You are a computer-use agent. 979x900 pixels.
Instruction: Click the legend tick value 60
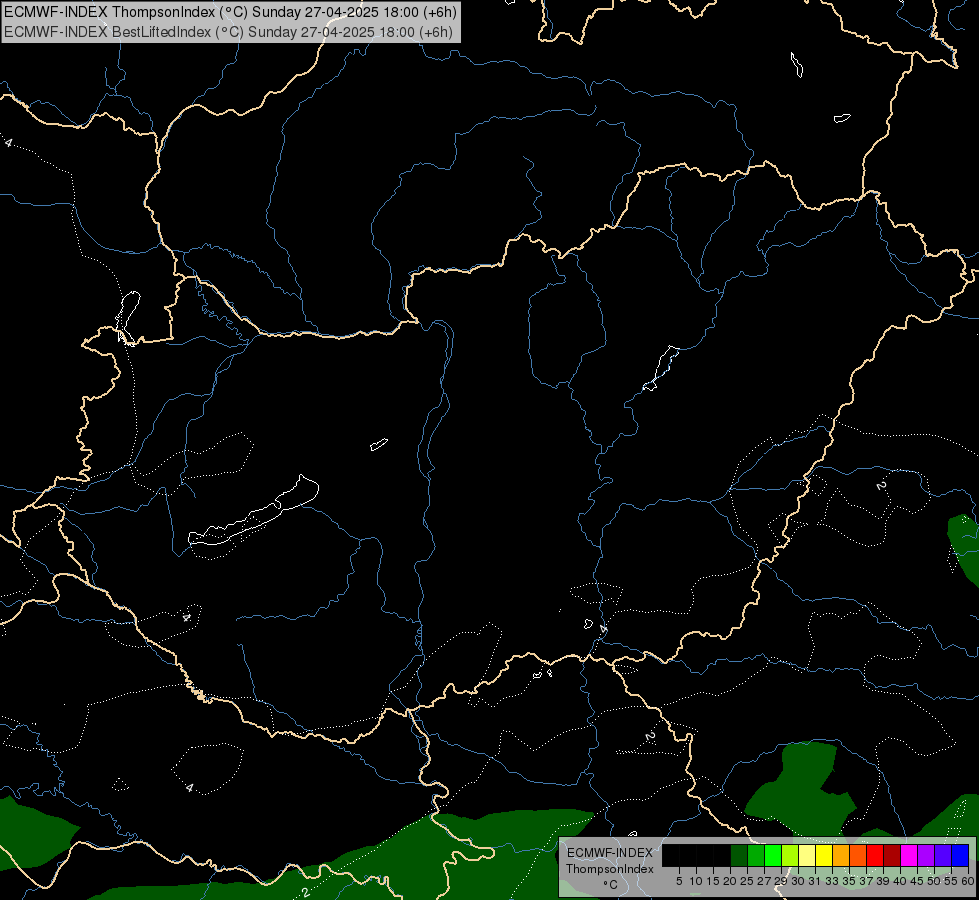click(968, 881)
